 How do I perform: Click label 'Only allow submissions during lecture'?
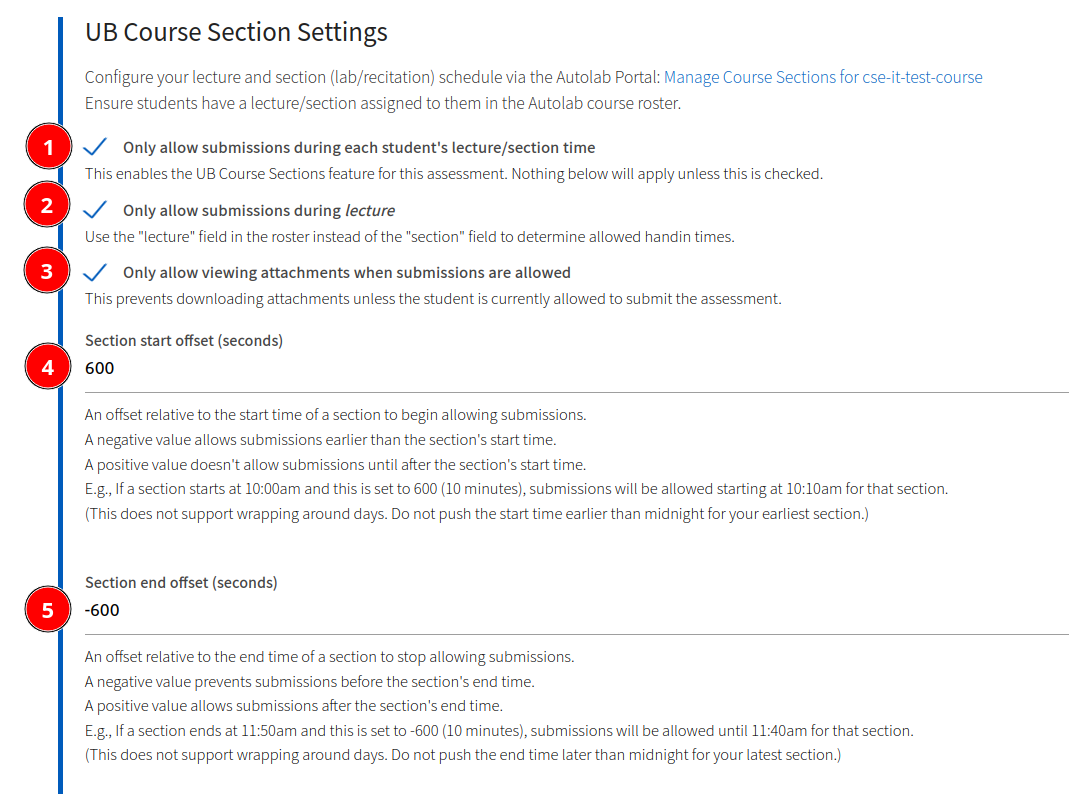coord(258,211)
